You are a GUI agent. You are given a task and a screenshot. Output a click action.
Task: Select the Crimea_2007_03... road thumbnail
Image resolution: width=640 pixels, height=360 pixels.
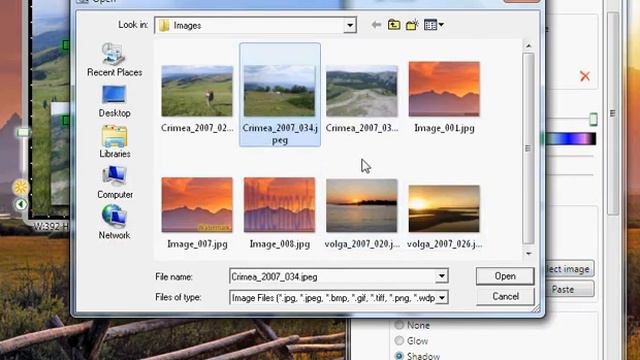coord(362,91)
